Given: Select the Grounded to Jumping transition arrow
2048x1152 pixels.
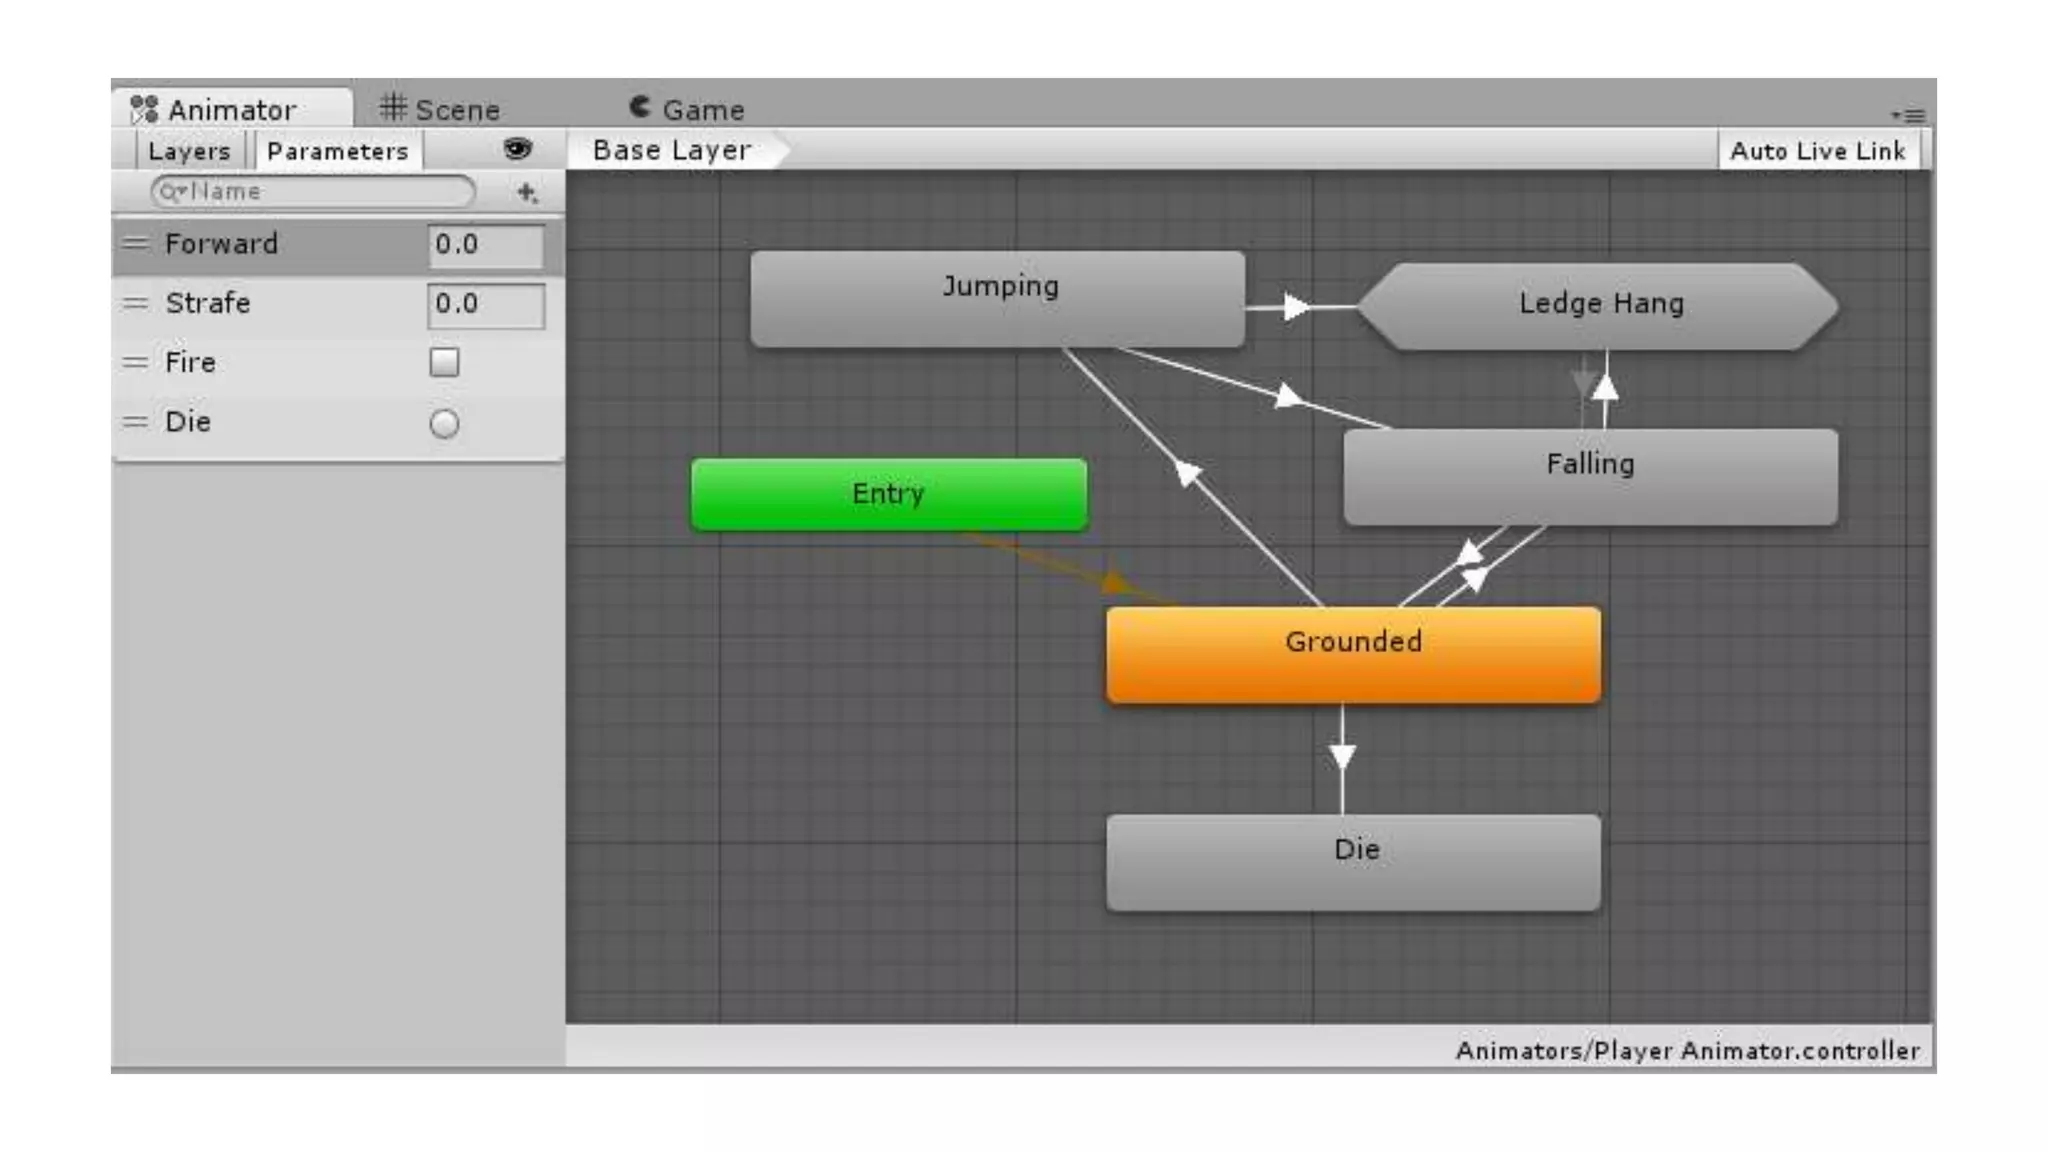Looking at the screenshot, I should click(1187, 471).
